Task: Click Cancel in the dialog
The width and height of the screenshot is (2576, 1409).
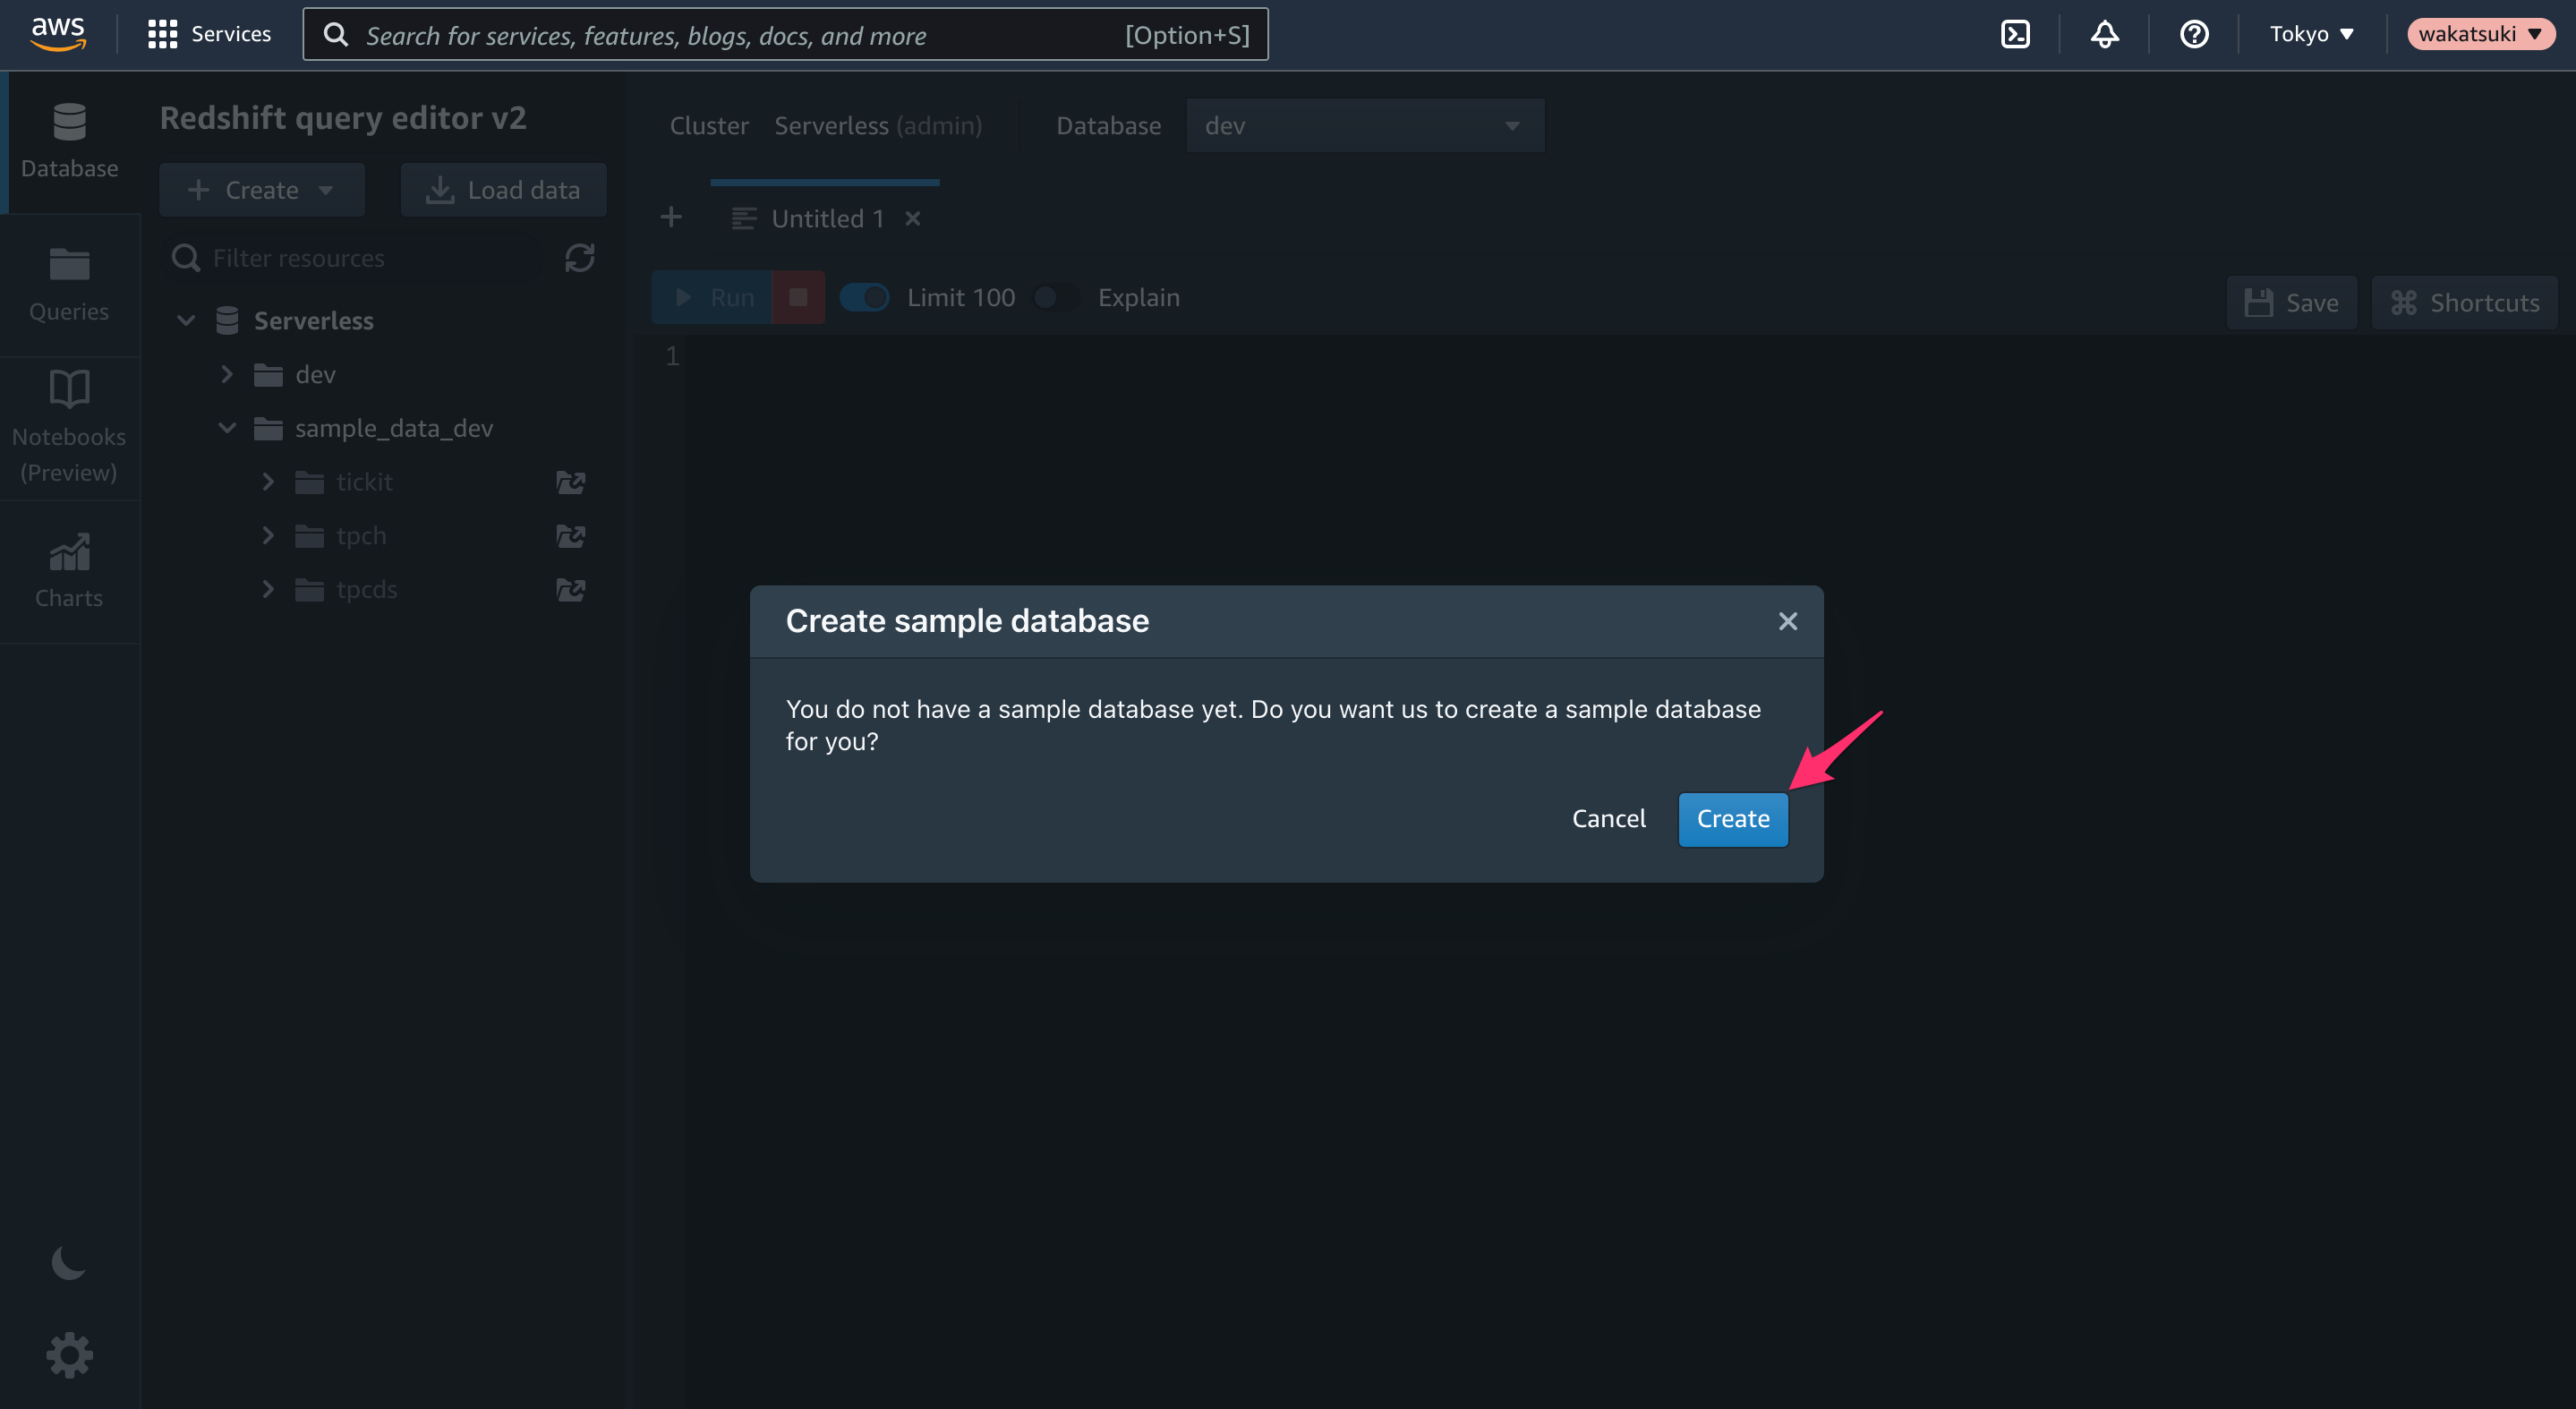Action: [1608, 819]
